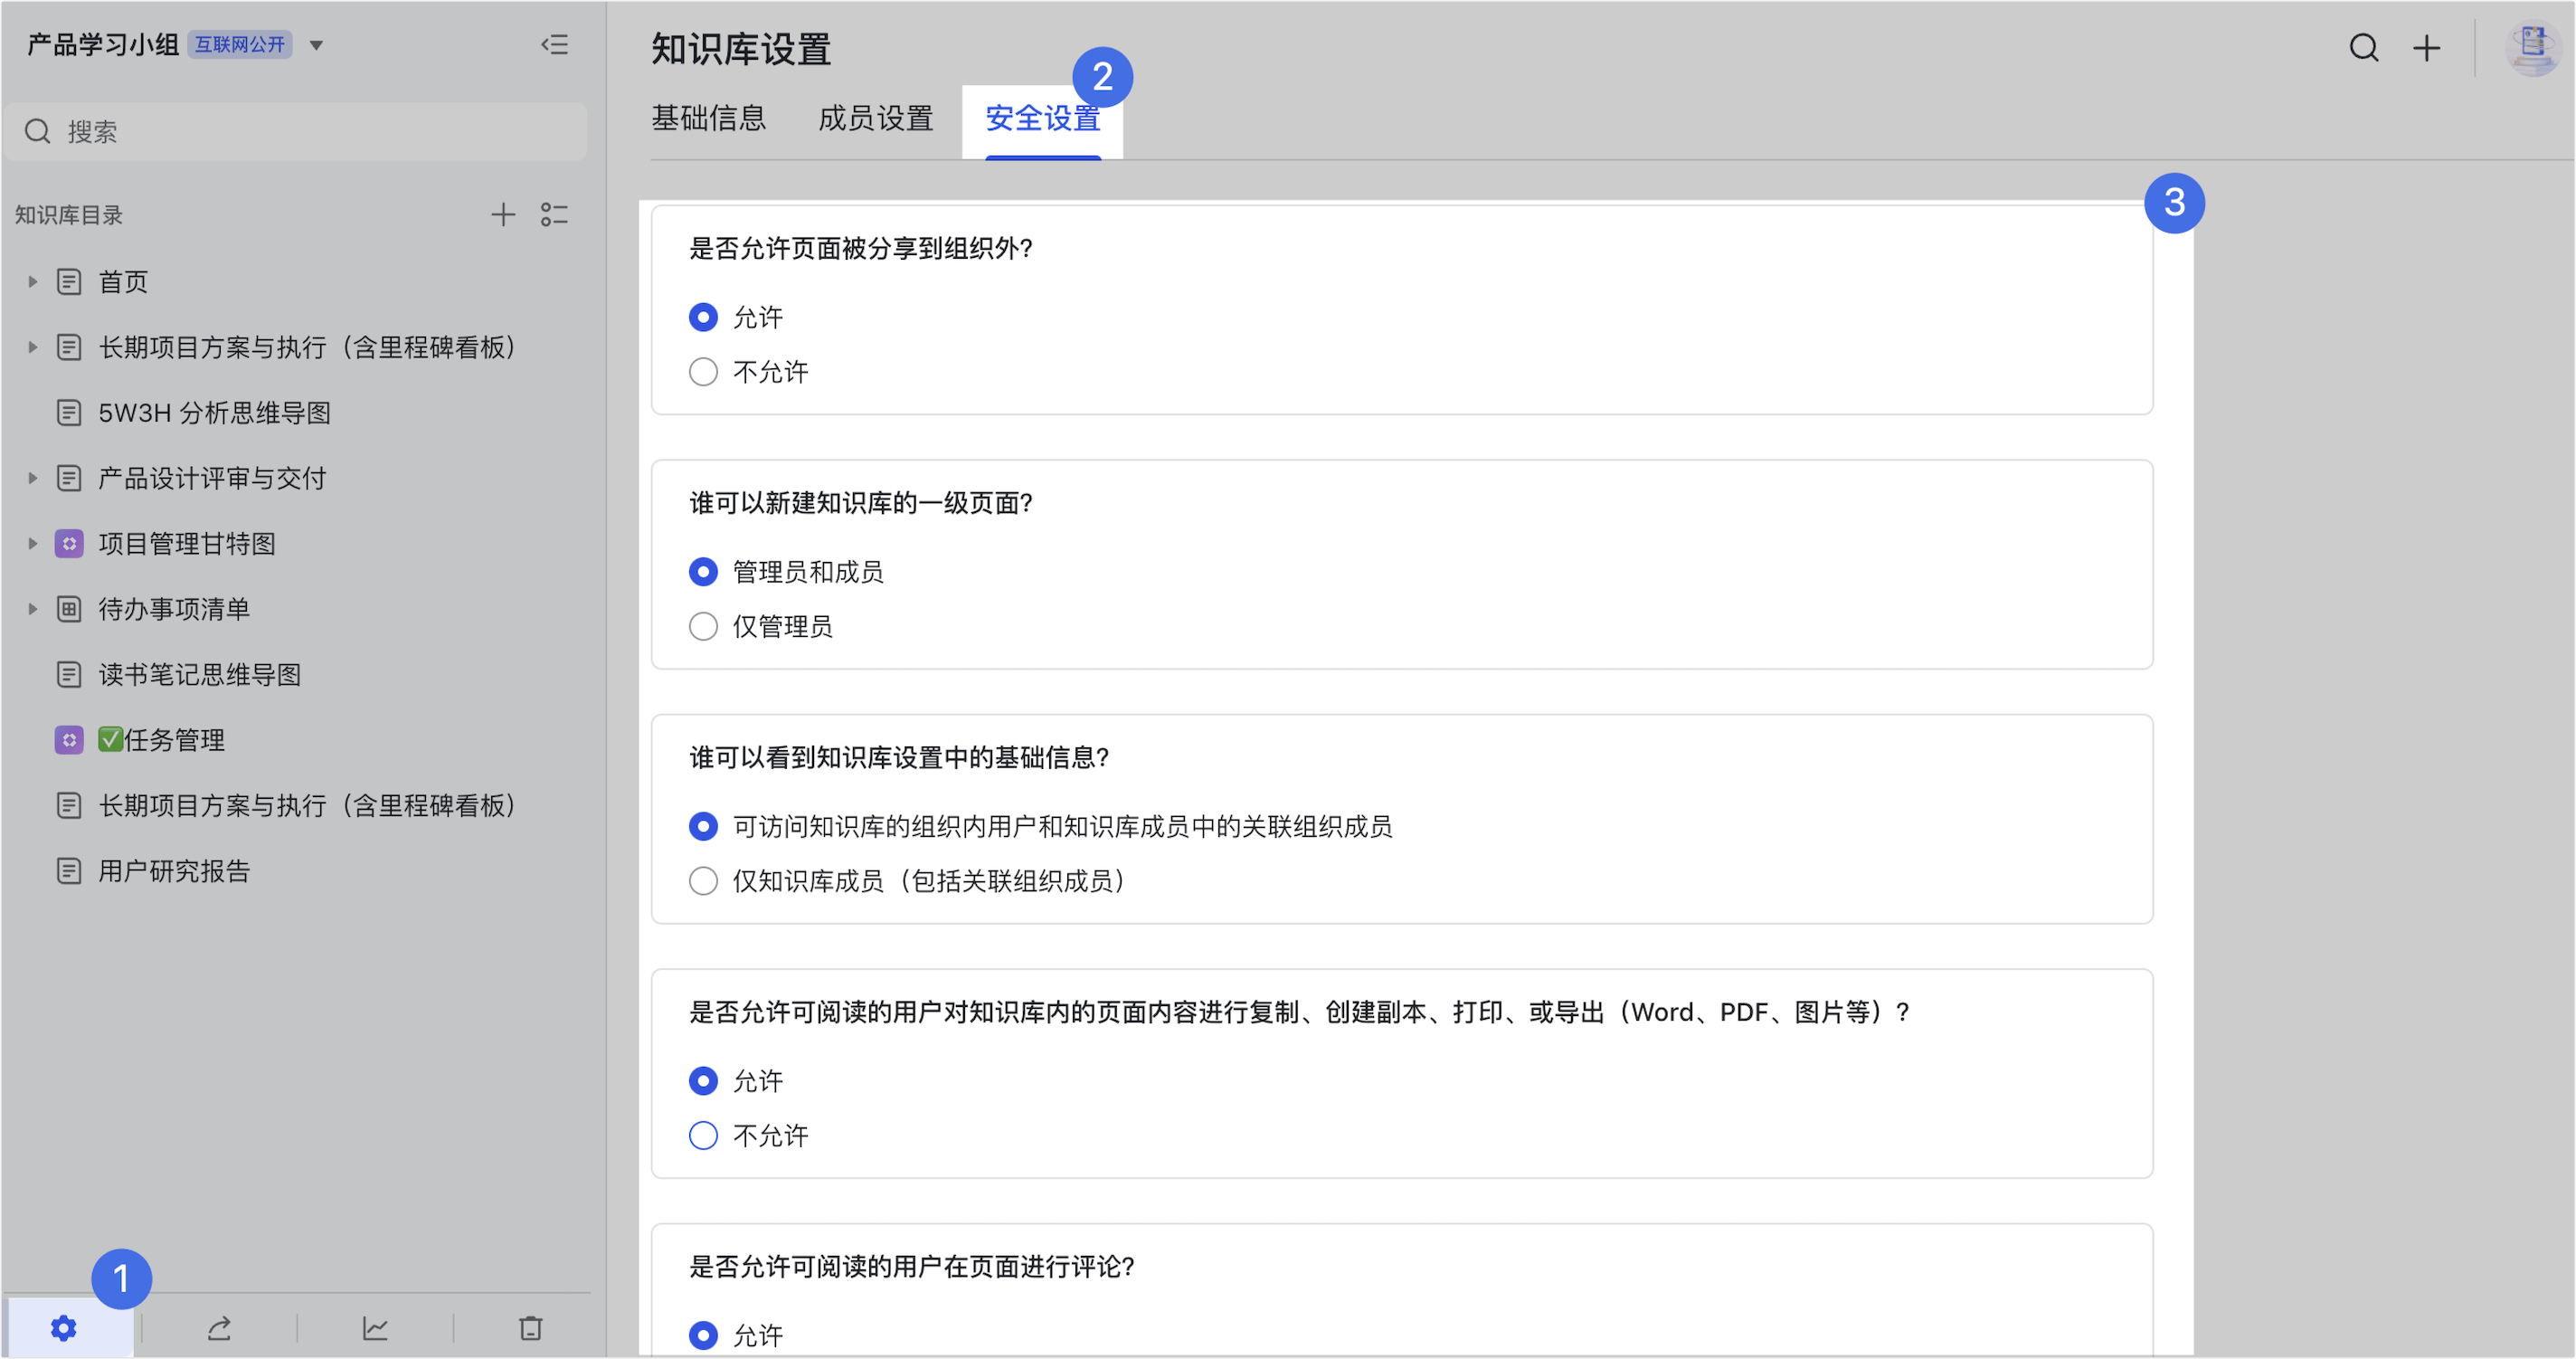Select 允许 for sharing pages outside organization
This screenshot has width=2576, height=1359.
tap(703, 317)
